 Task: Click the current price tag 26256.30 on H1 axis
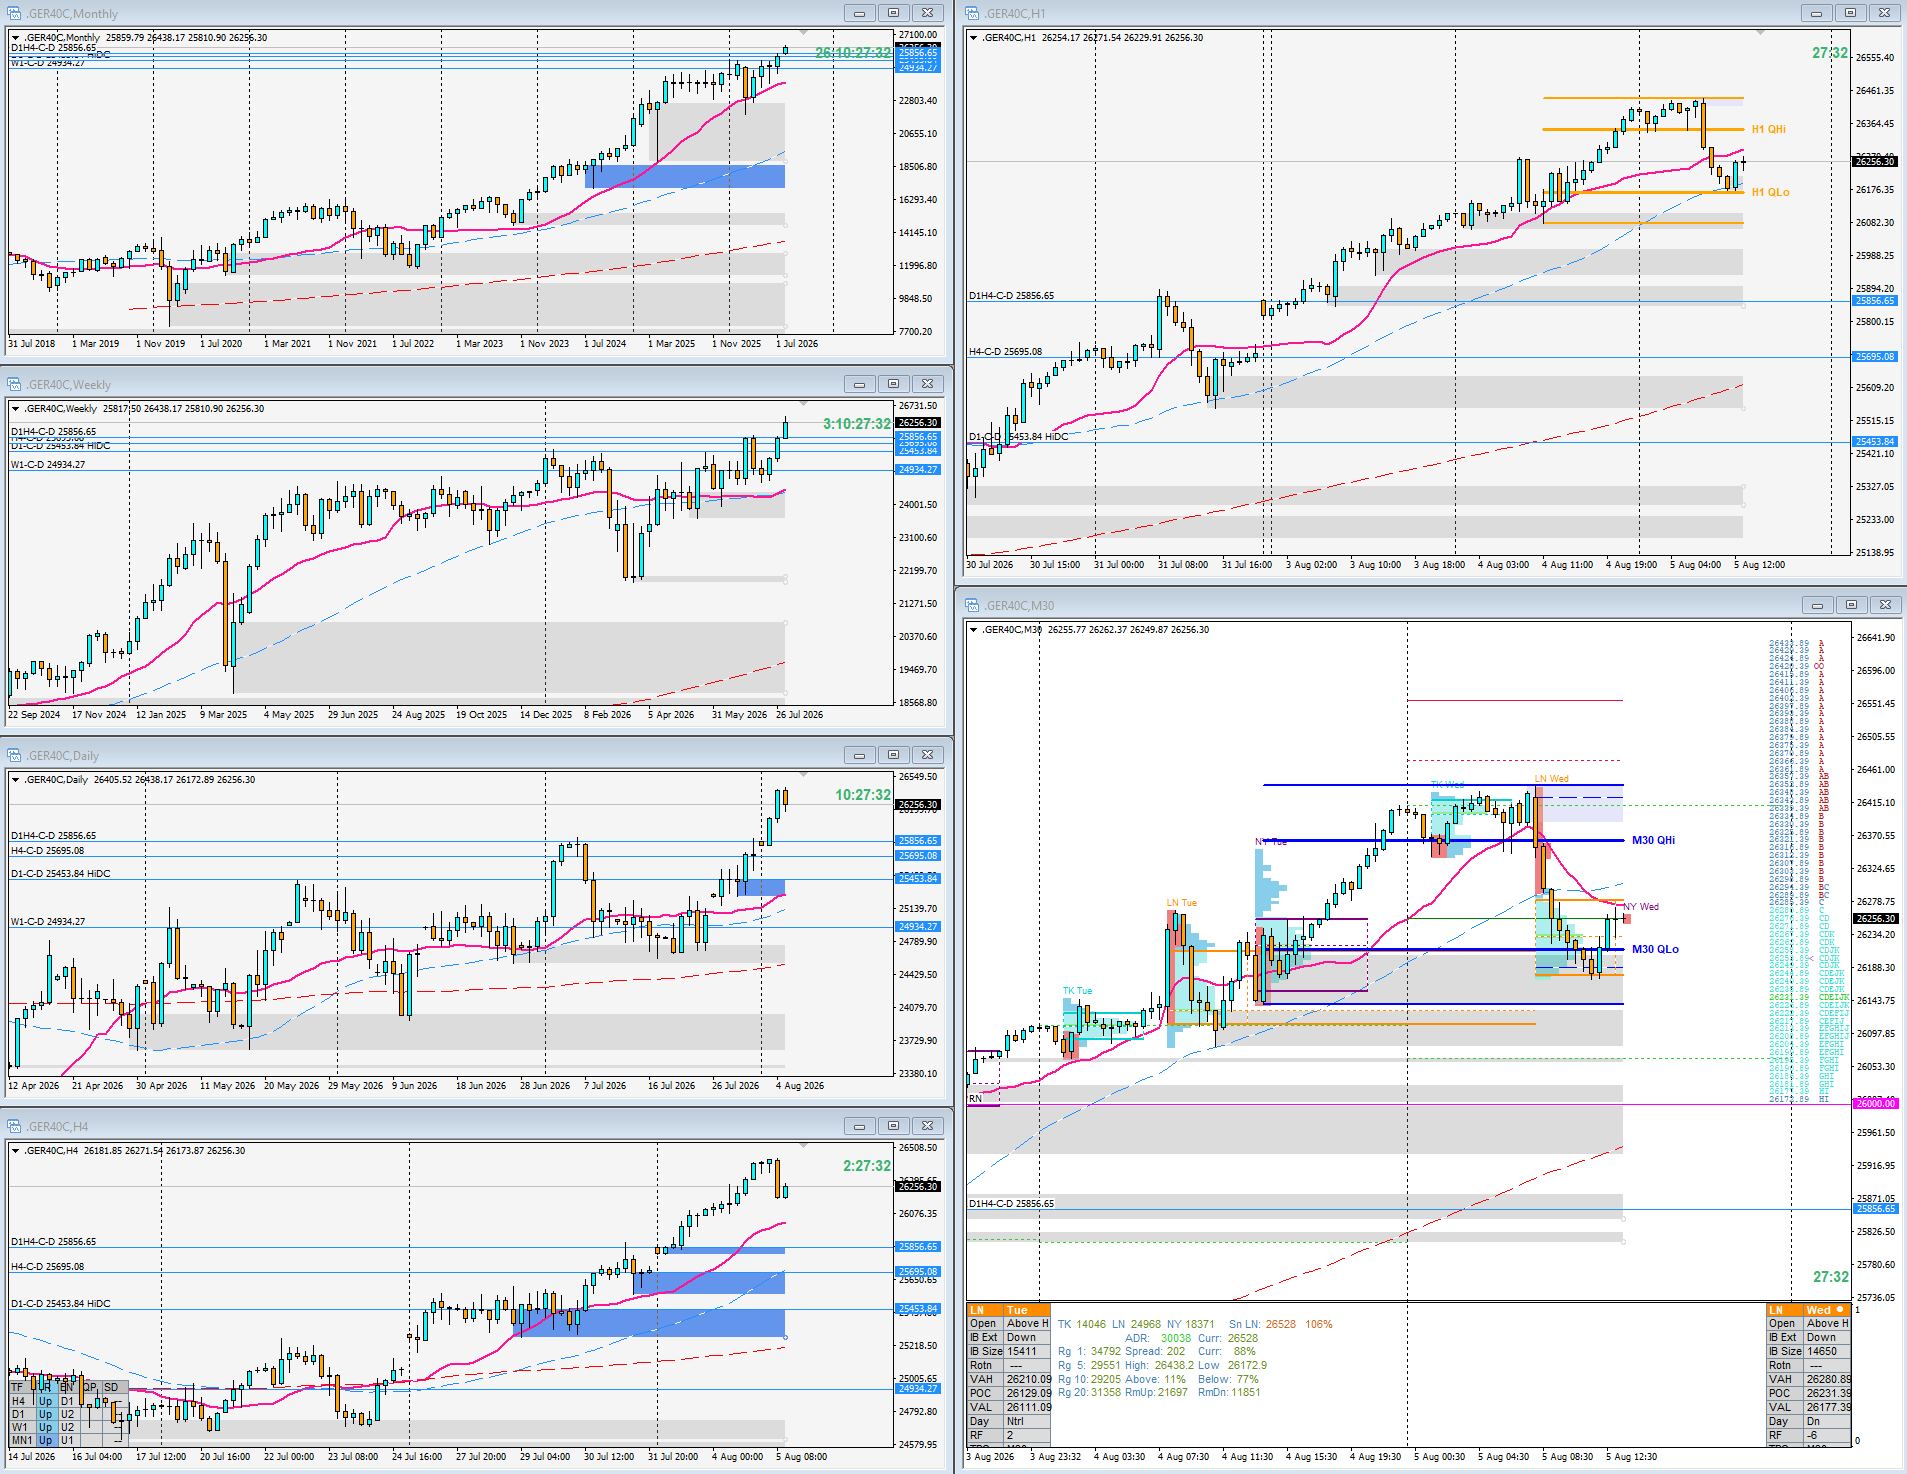[x=1874, y=161]
